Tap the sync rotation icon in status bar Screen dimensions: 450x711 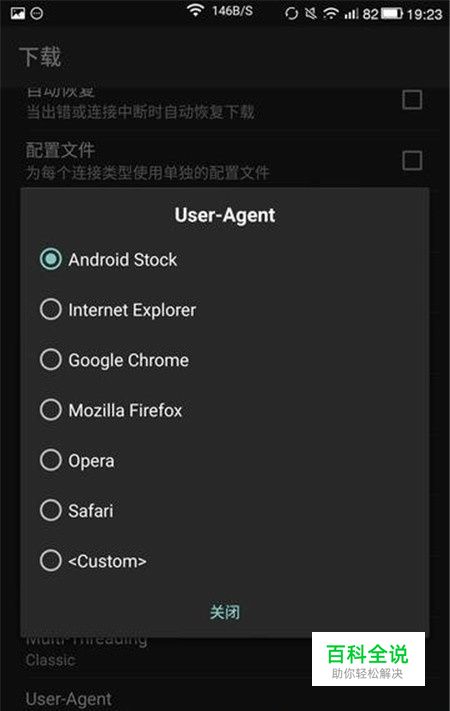291,14
